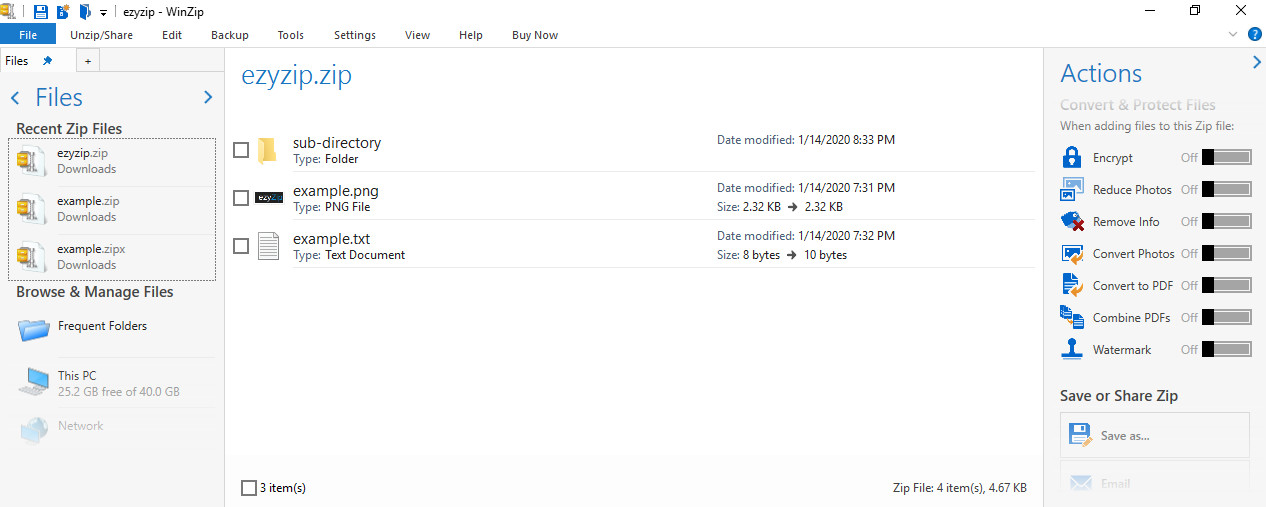Click the Email button label
1266x507 pixels.
tap(1115, 484)
